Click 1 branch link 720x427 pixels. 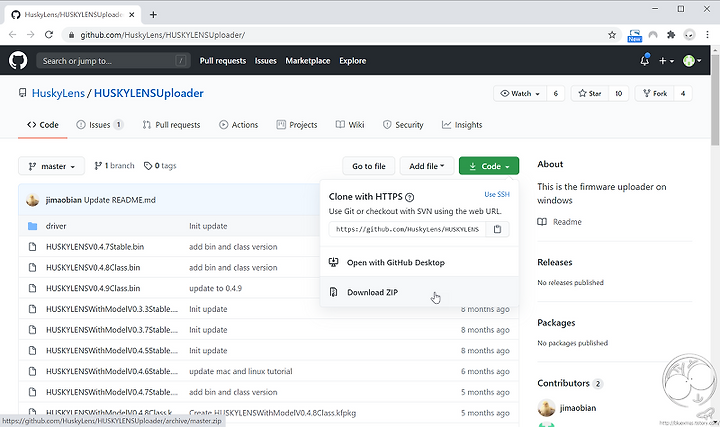114,166
